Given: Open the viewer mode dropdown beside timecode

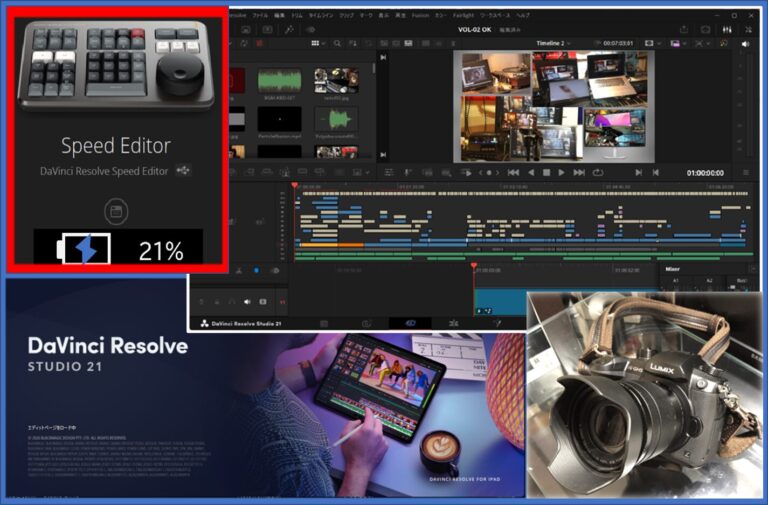Looking at the screenshot, I should click(652, 44).
